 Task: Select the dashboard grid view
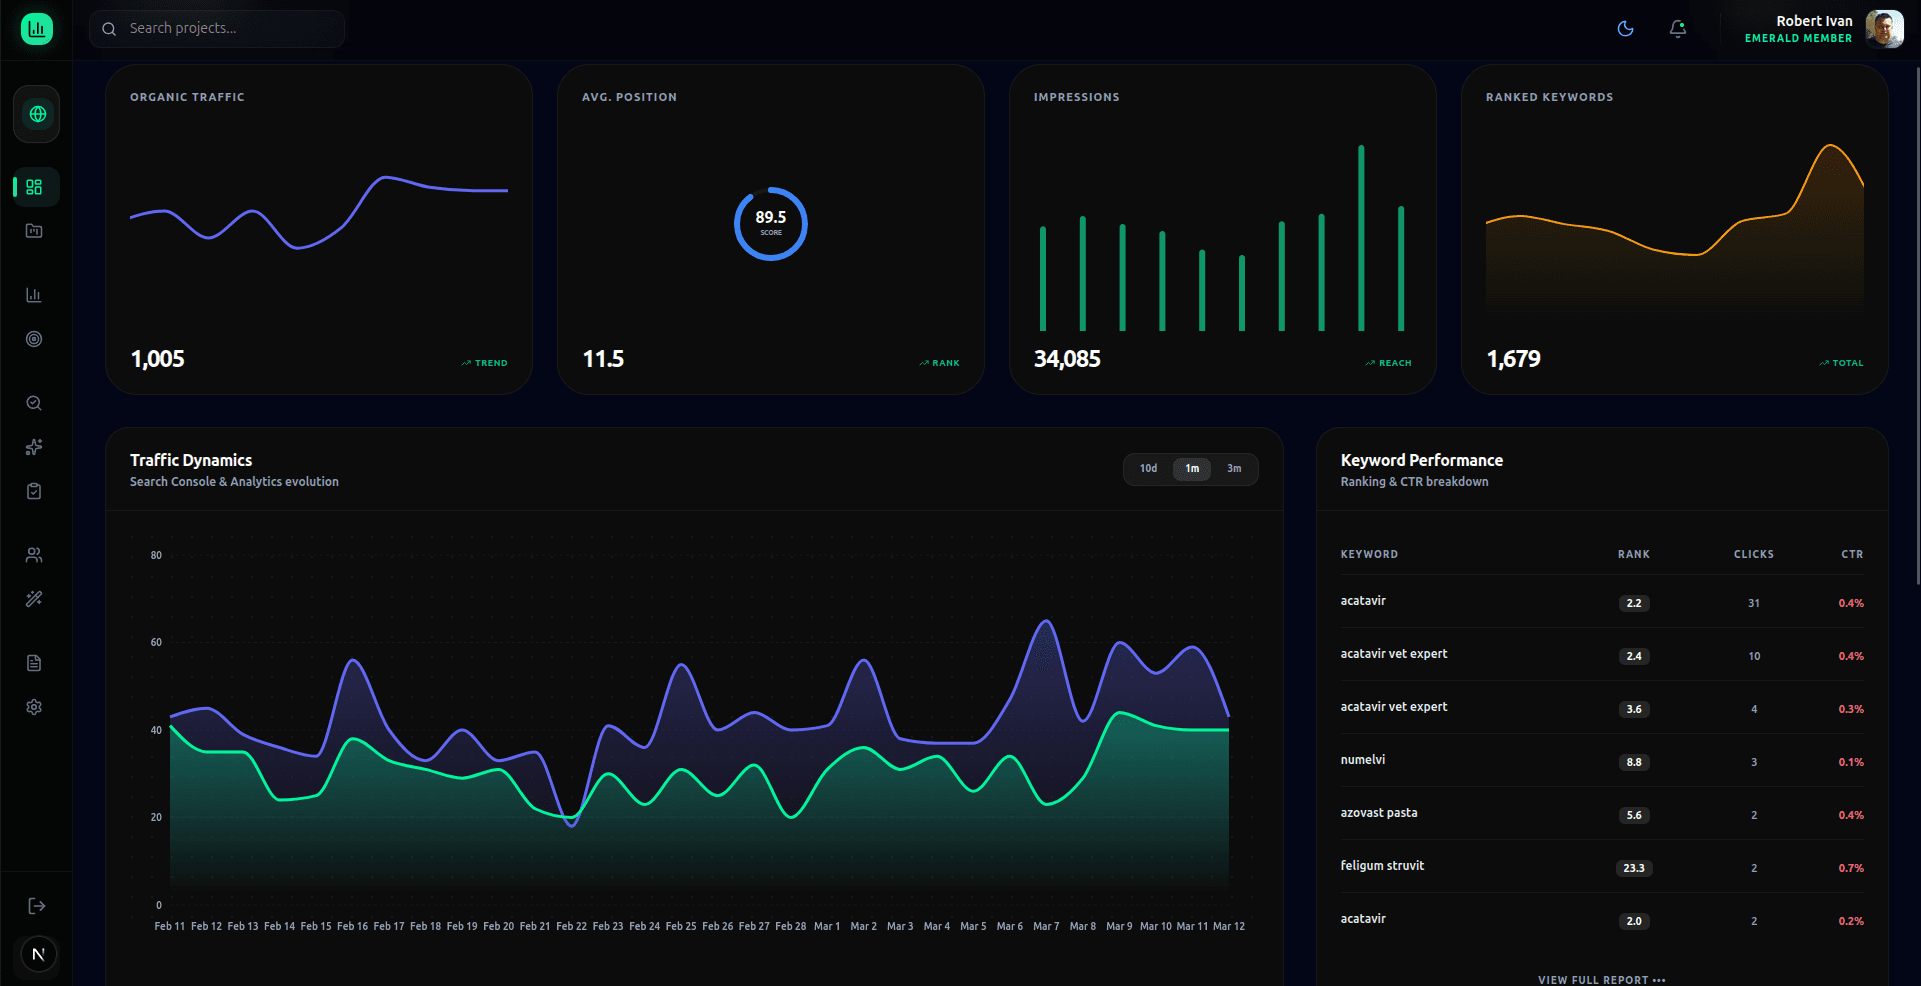point(34,186)
